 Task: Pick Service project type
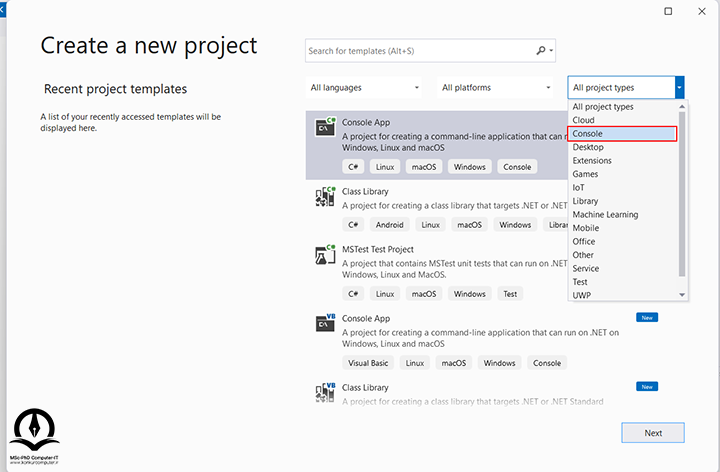tap(585, 268)
